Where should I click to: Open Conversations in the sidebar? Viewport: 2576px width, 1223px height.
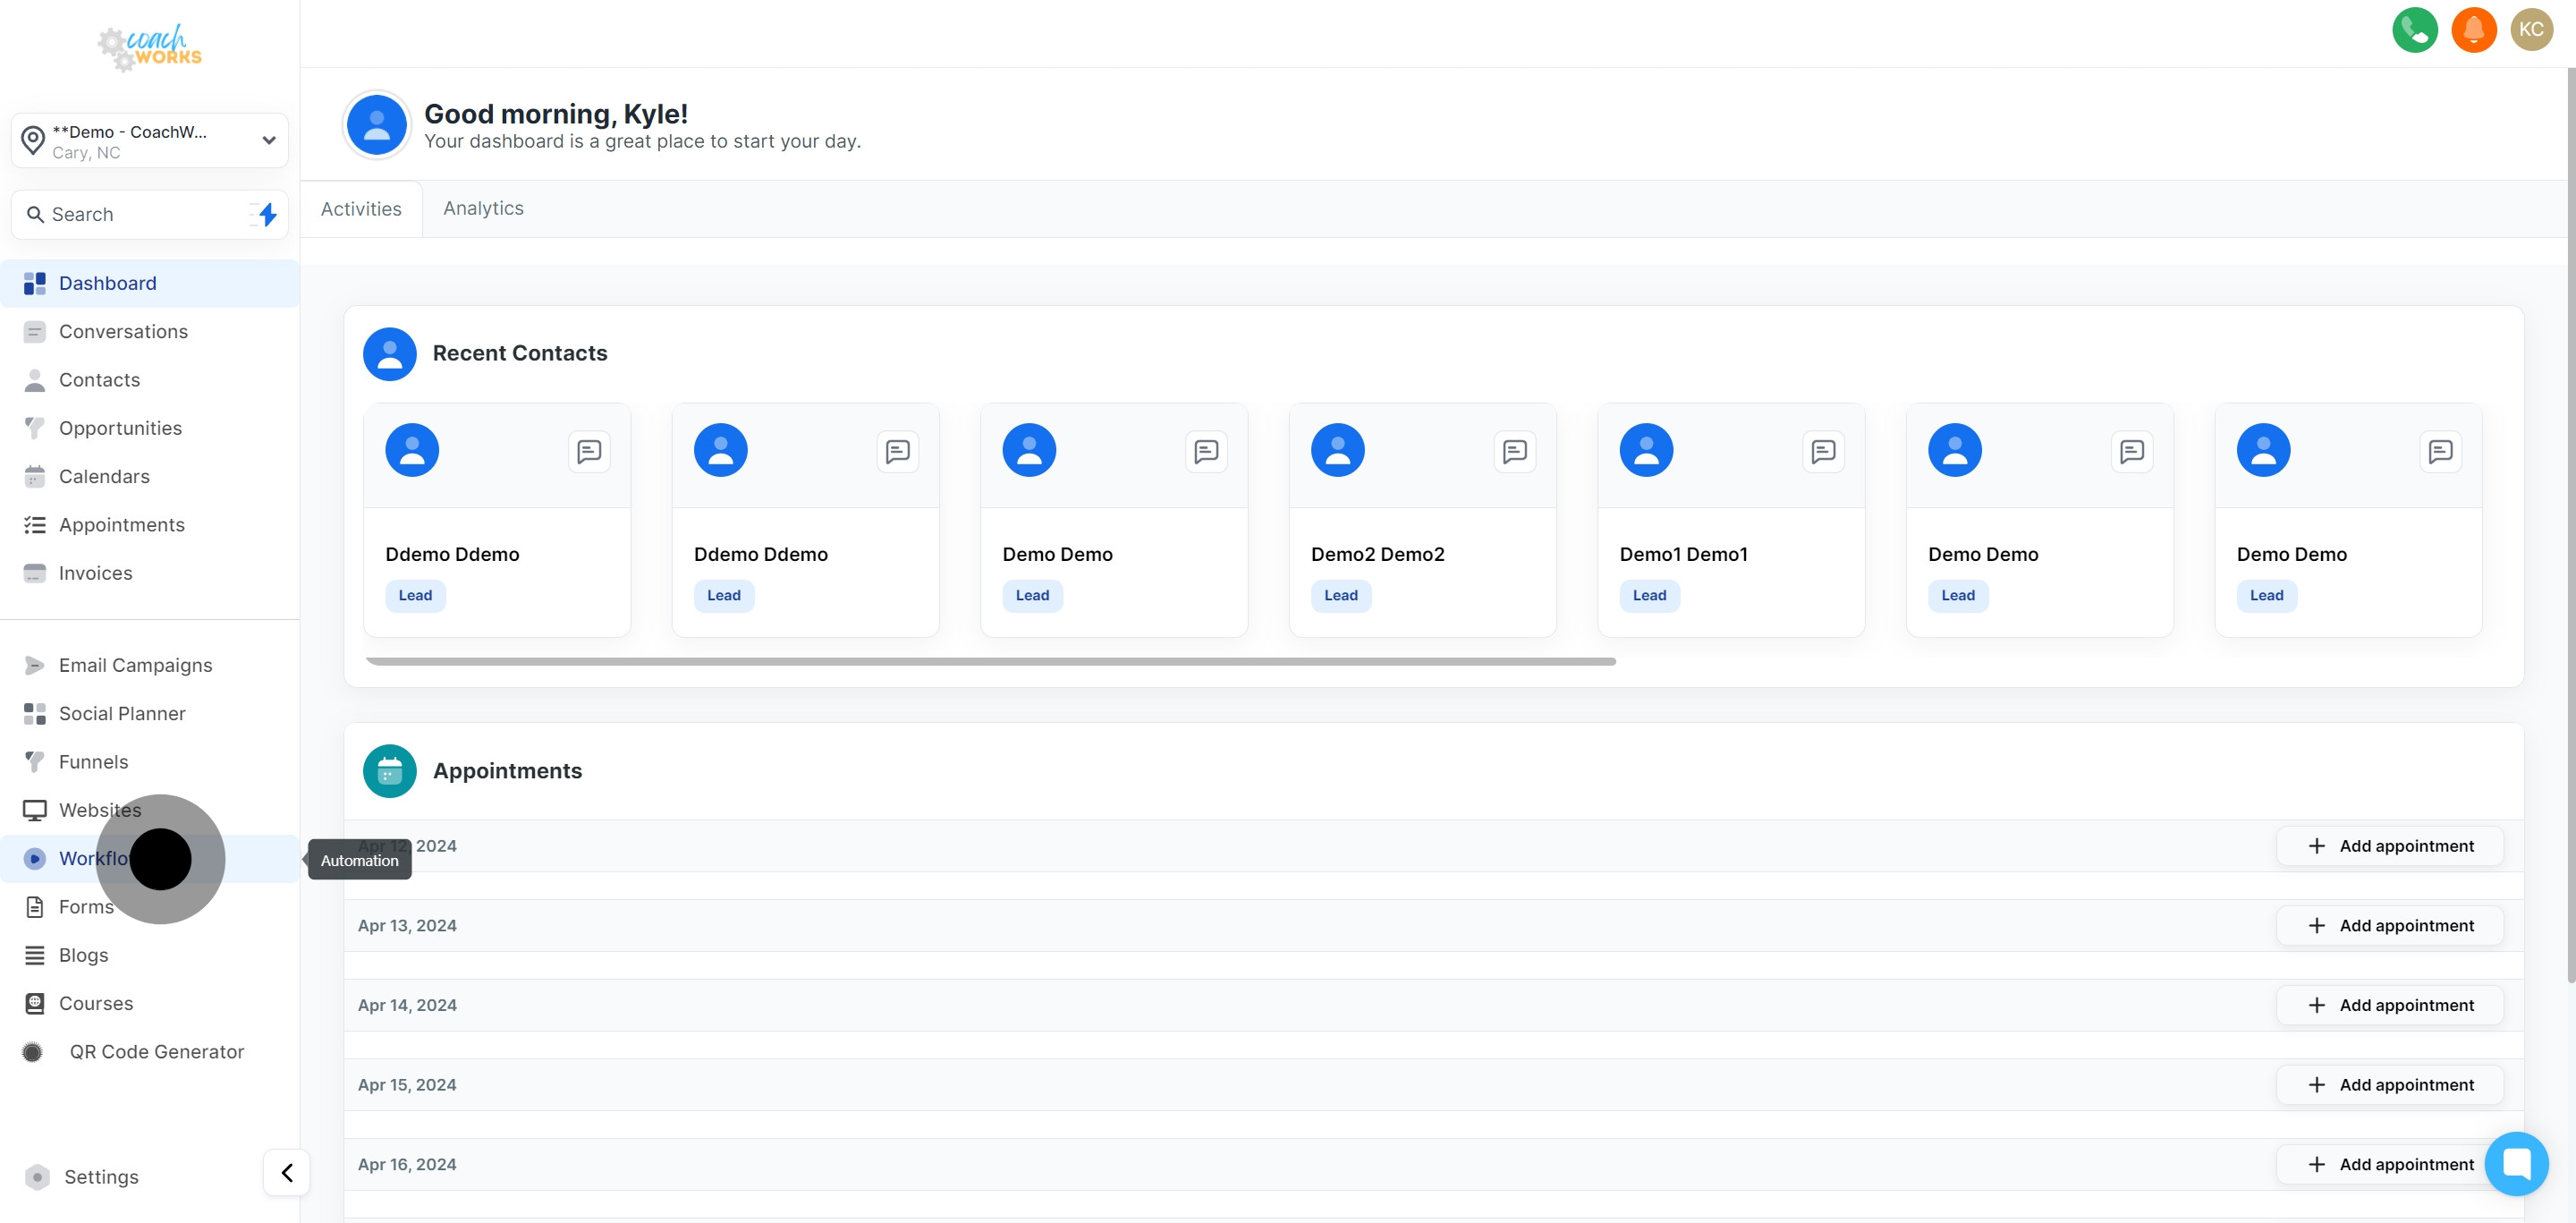click(x=123, y=331)
